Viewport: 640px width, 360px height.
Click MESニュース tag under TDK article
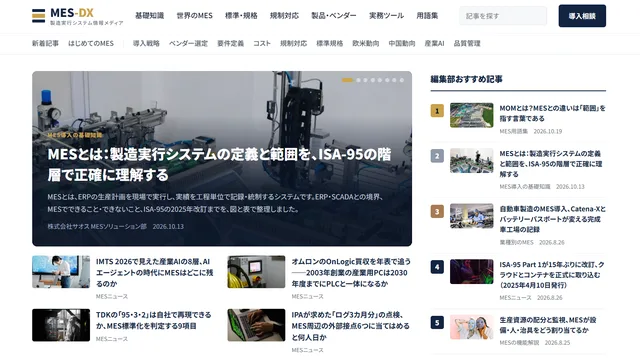point(112,339)
